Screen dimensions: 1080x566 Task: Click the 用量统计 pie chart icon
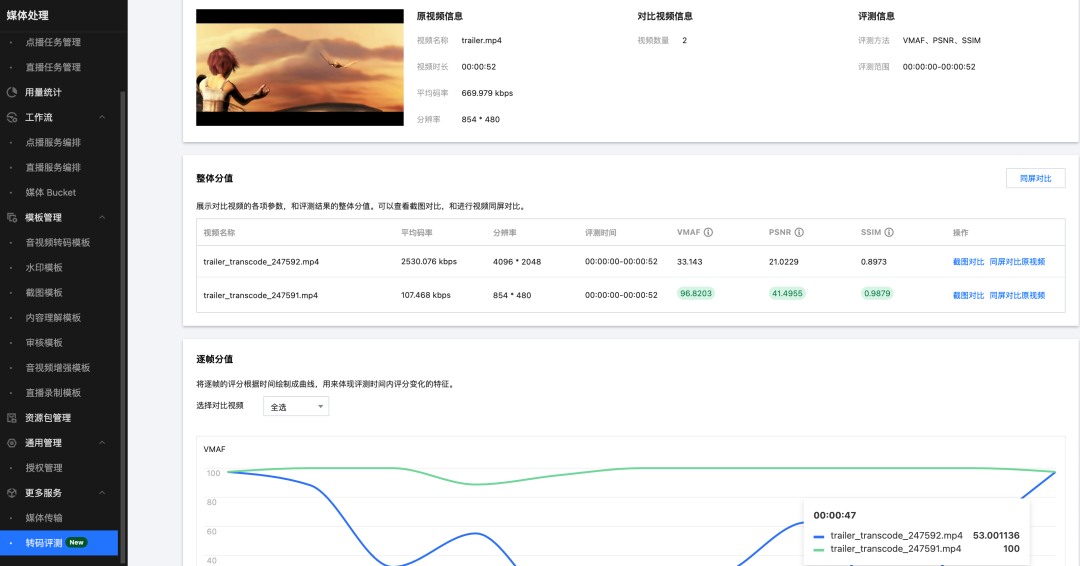click(12, 92)
